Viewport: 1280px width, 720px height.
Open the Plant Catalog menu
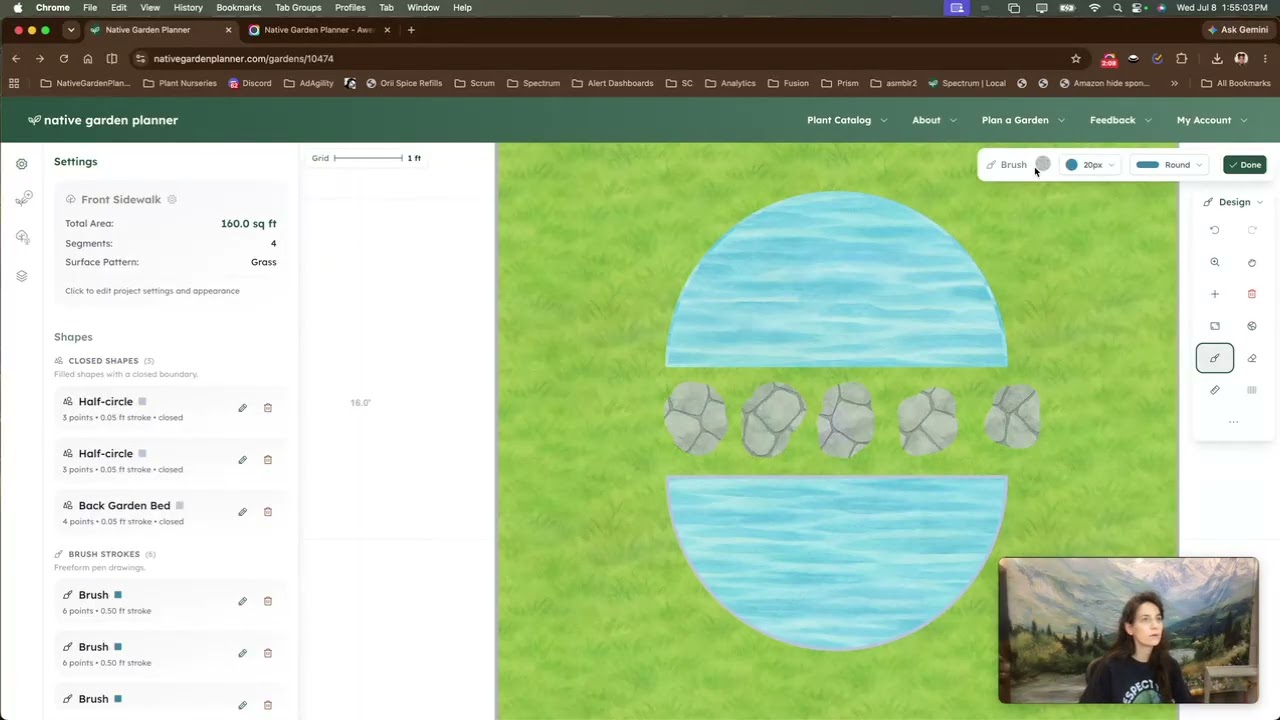[x=846, y=120]
